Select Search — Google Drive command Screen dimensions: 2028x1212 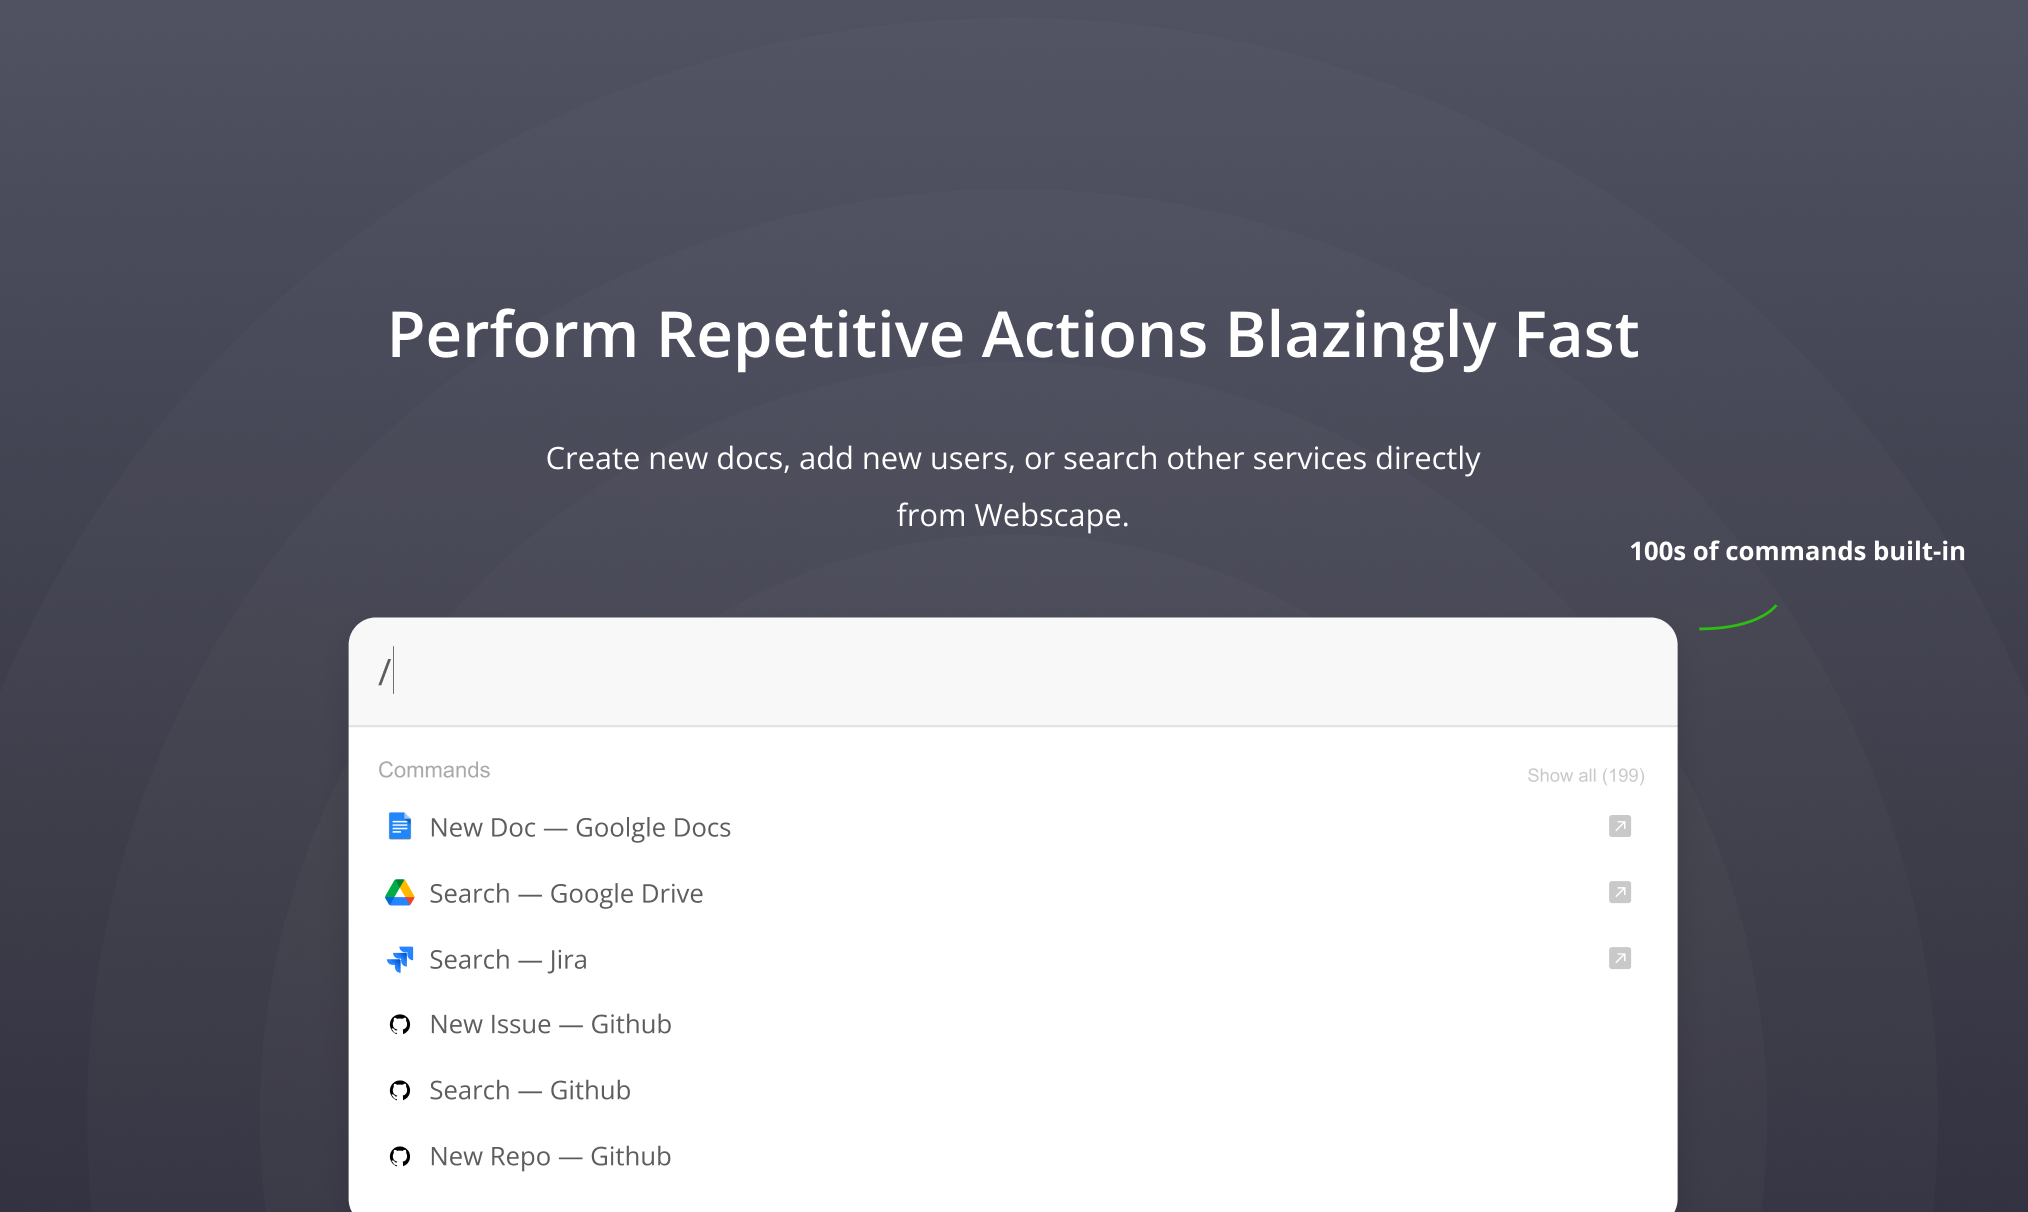(1012, 893)
